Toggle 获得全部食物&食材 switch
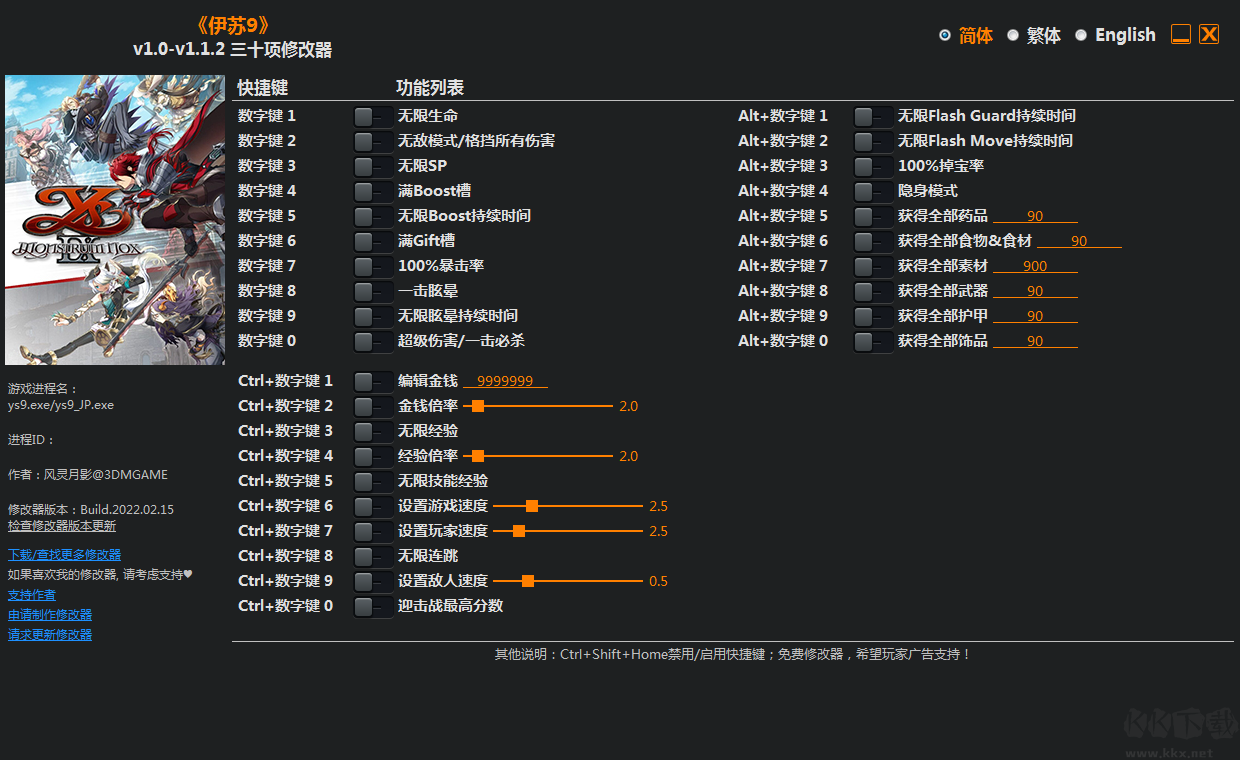 coord(873,242)
